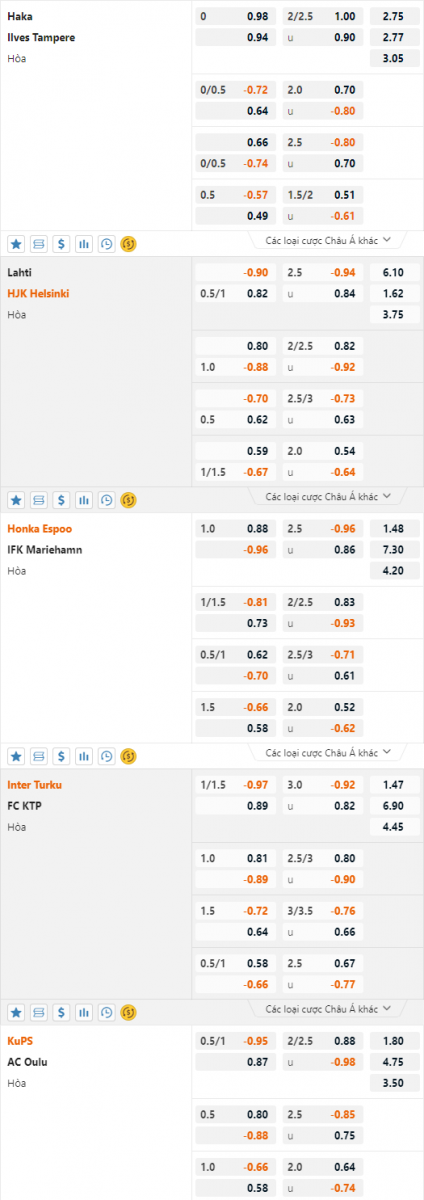Star the Inter Turku vs FC KTP match
The height and width of the screenshot is (1200, 424).
point(17,1011)
